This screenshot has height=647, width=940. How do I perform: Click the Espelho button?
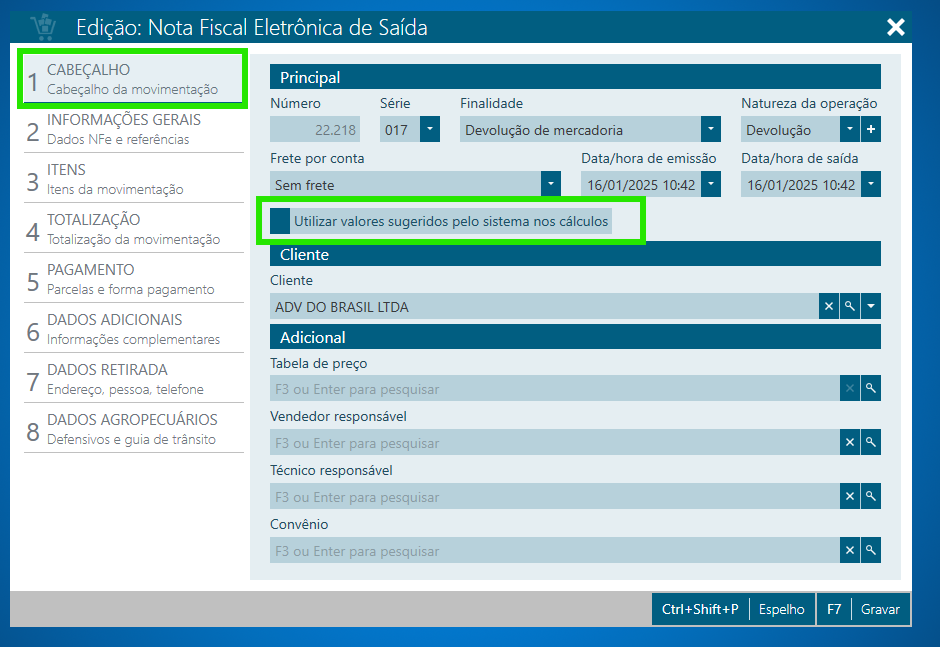click(781, 609)
